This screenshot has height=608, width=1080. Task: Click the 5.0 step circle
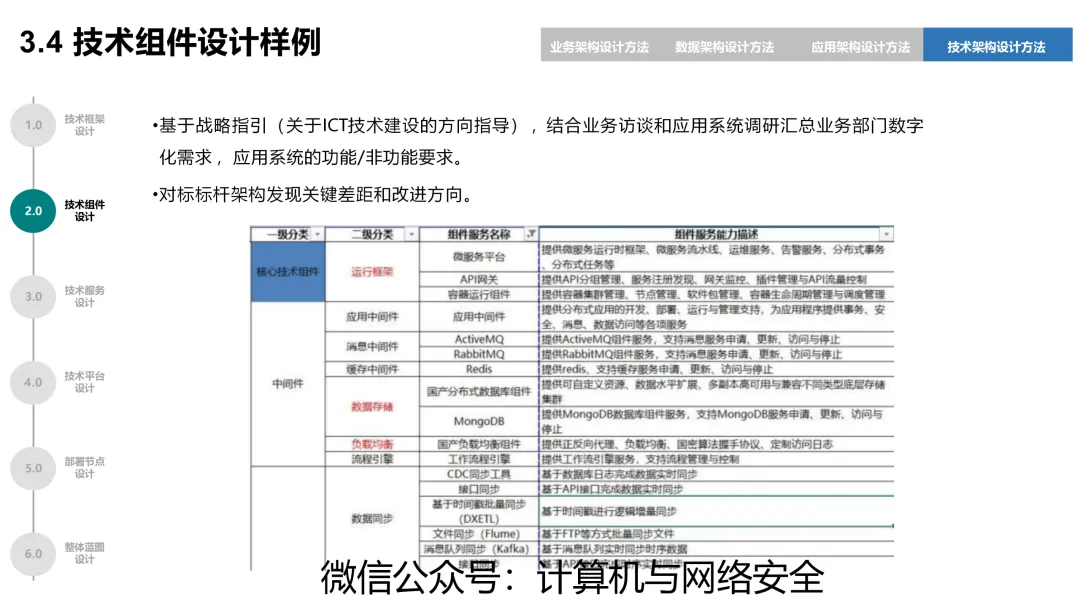pos(33,468)
